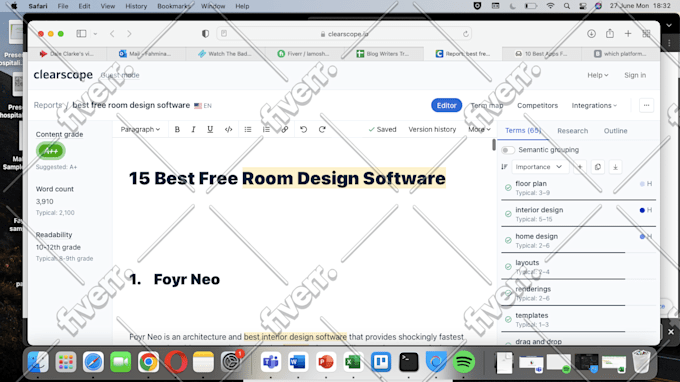Click the check circle for floor plan
The height and width of the screenshot is (382, 680).
(x=508, y=188)
